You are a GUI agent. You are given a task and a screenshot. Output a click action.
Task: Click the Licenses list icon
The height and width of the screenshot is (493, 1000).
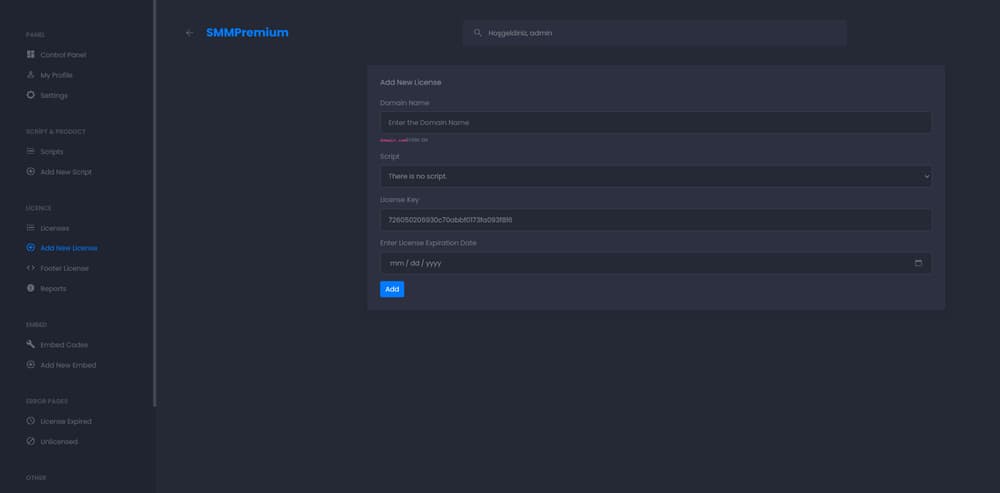tap(31, 228)
